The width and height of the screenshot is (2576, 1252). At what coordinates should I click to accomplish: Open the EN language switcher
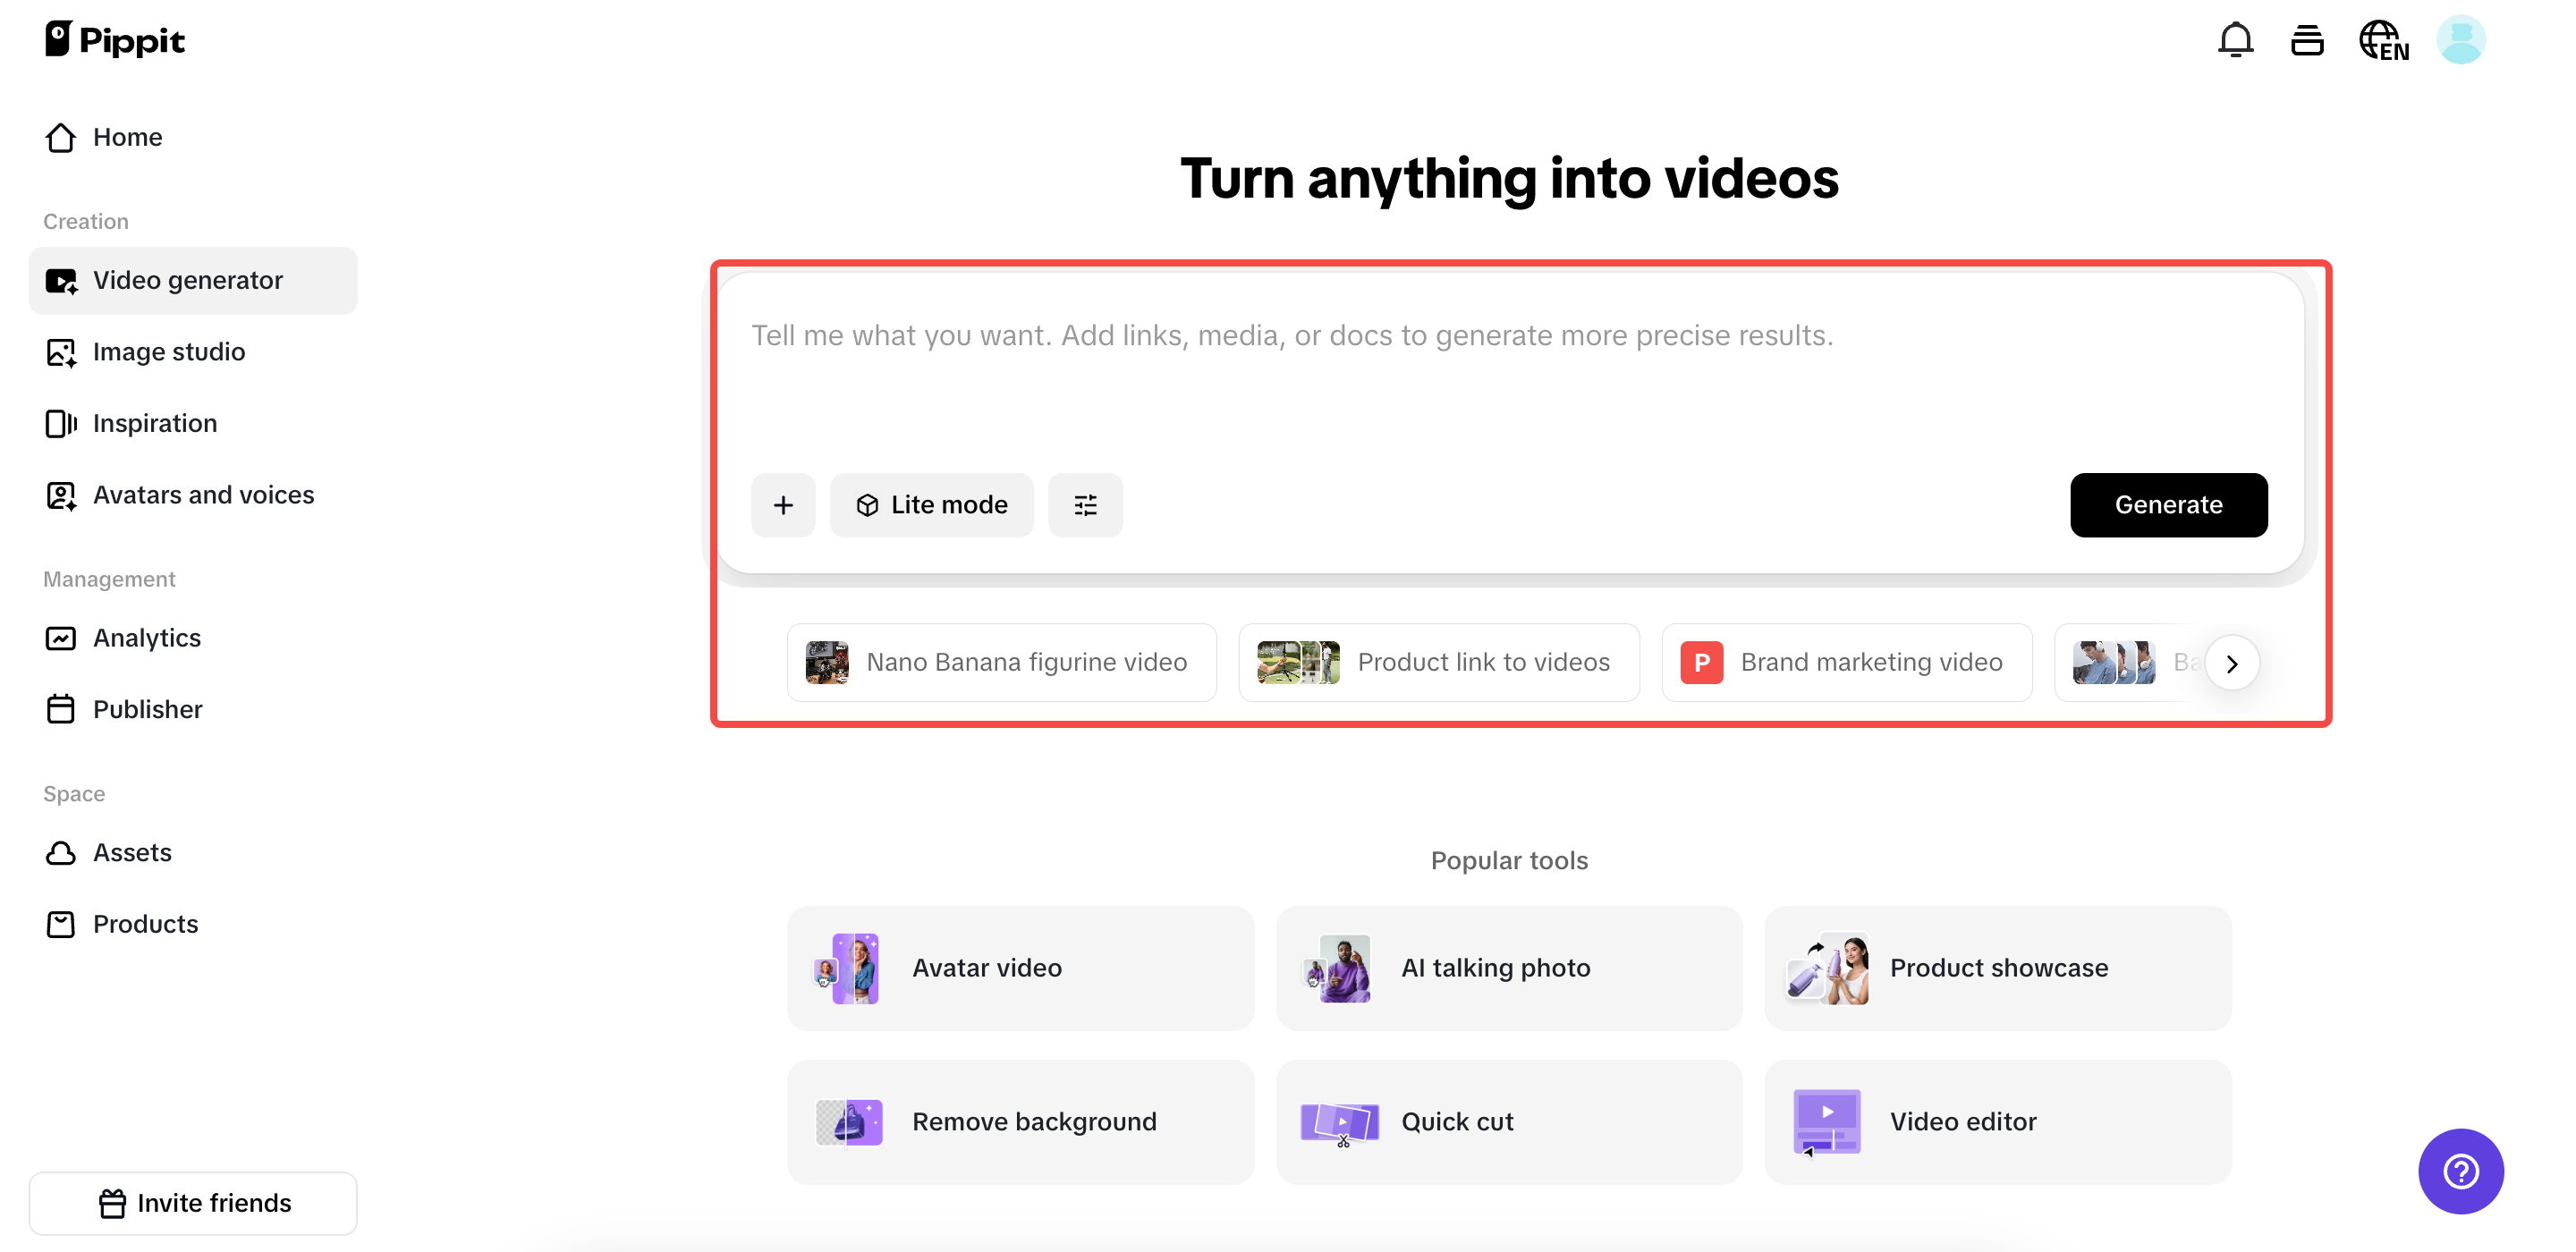[2384, 39]
